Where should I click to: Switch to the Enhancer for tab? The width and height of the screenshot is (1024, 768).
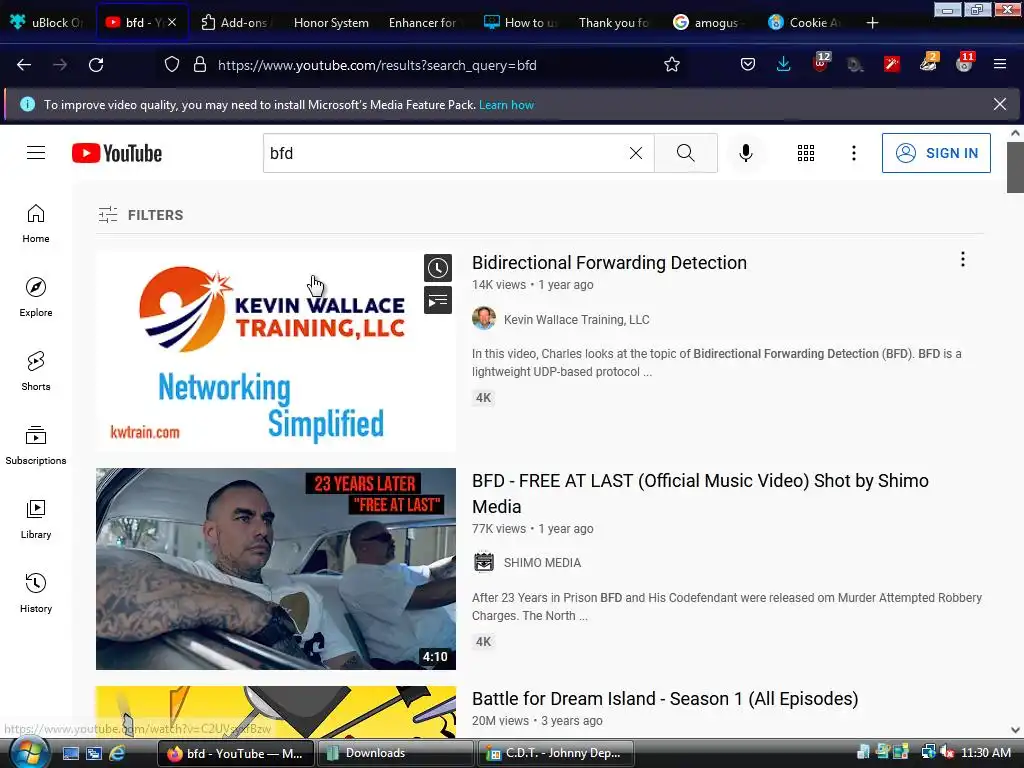[x=424, y=22]
